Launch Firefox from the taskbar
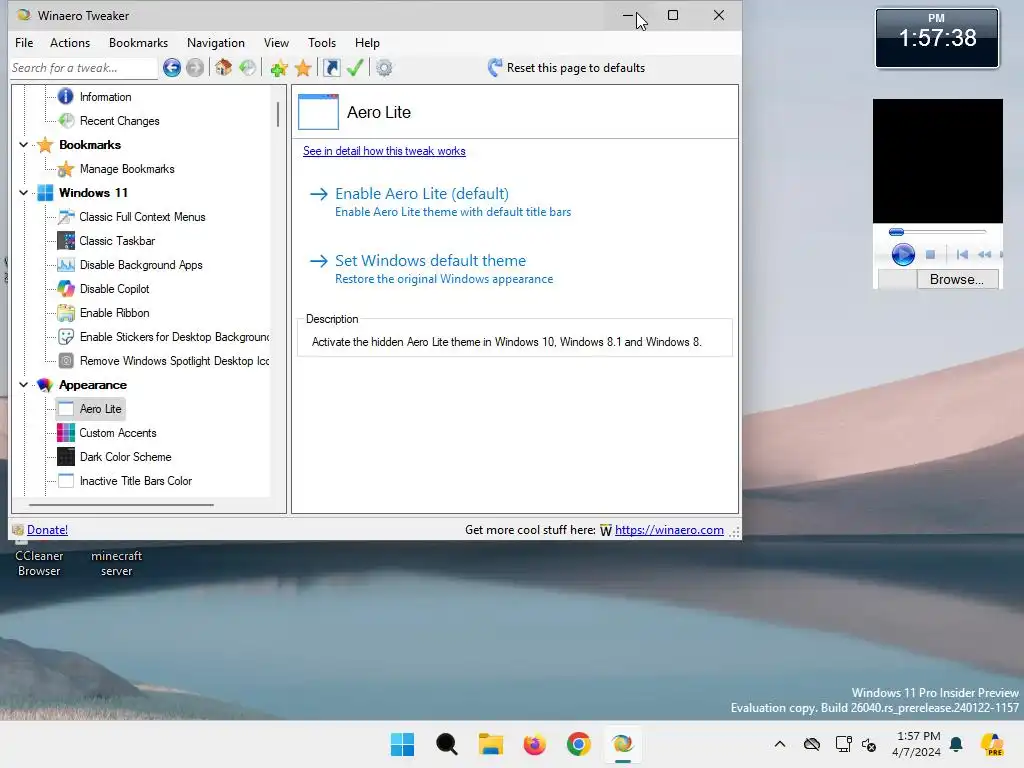 (x=534, y=744)
